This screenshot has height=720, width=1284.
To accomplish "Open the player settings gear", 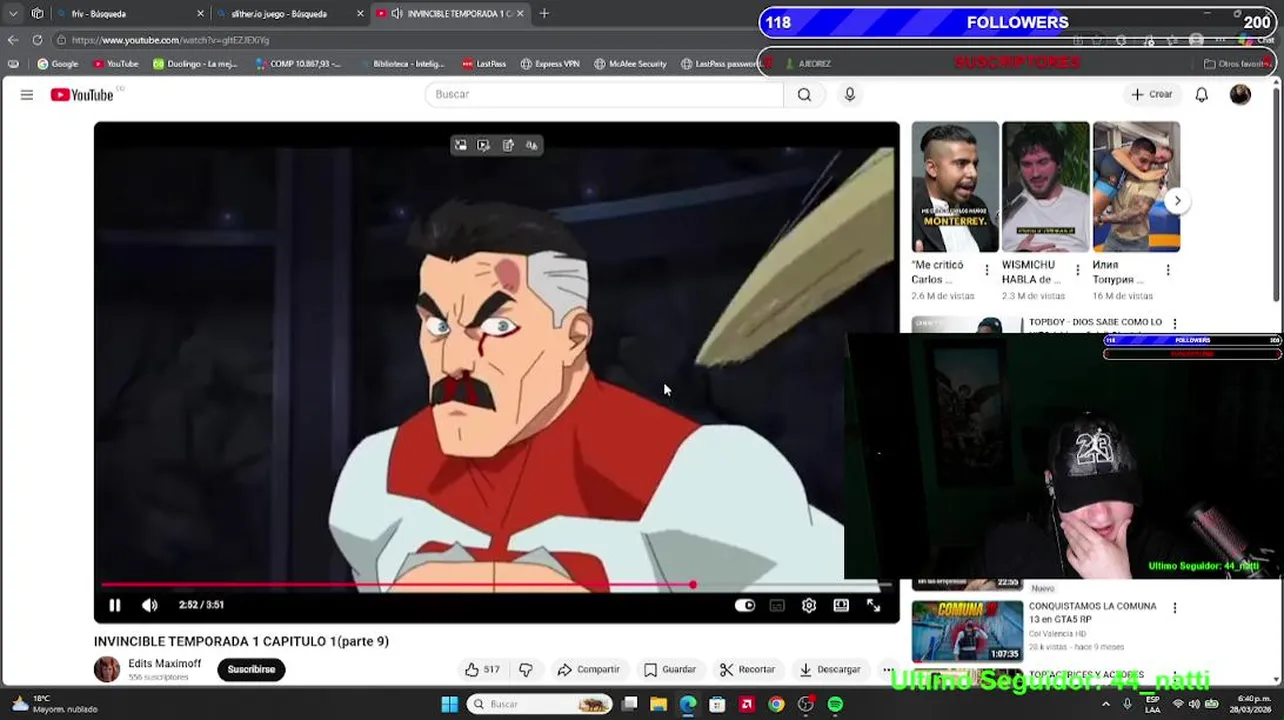I will [809, 605].
